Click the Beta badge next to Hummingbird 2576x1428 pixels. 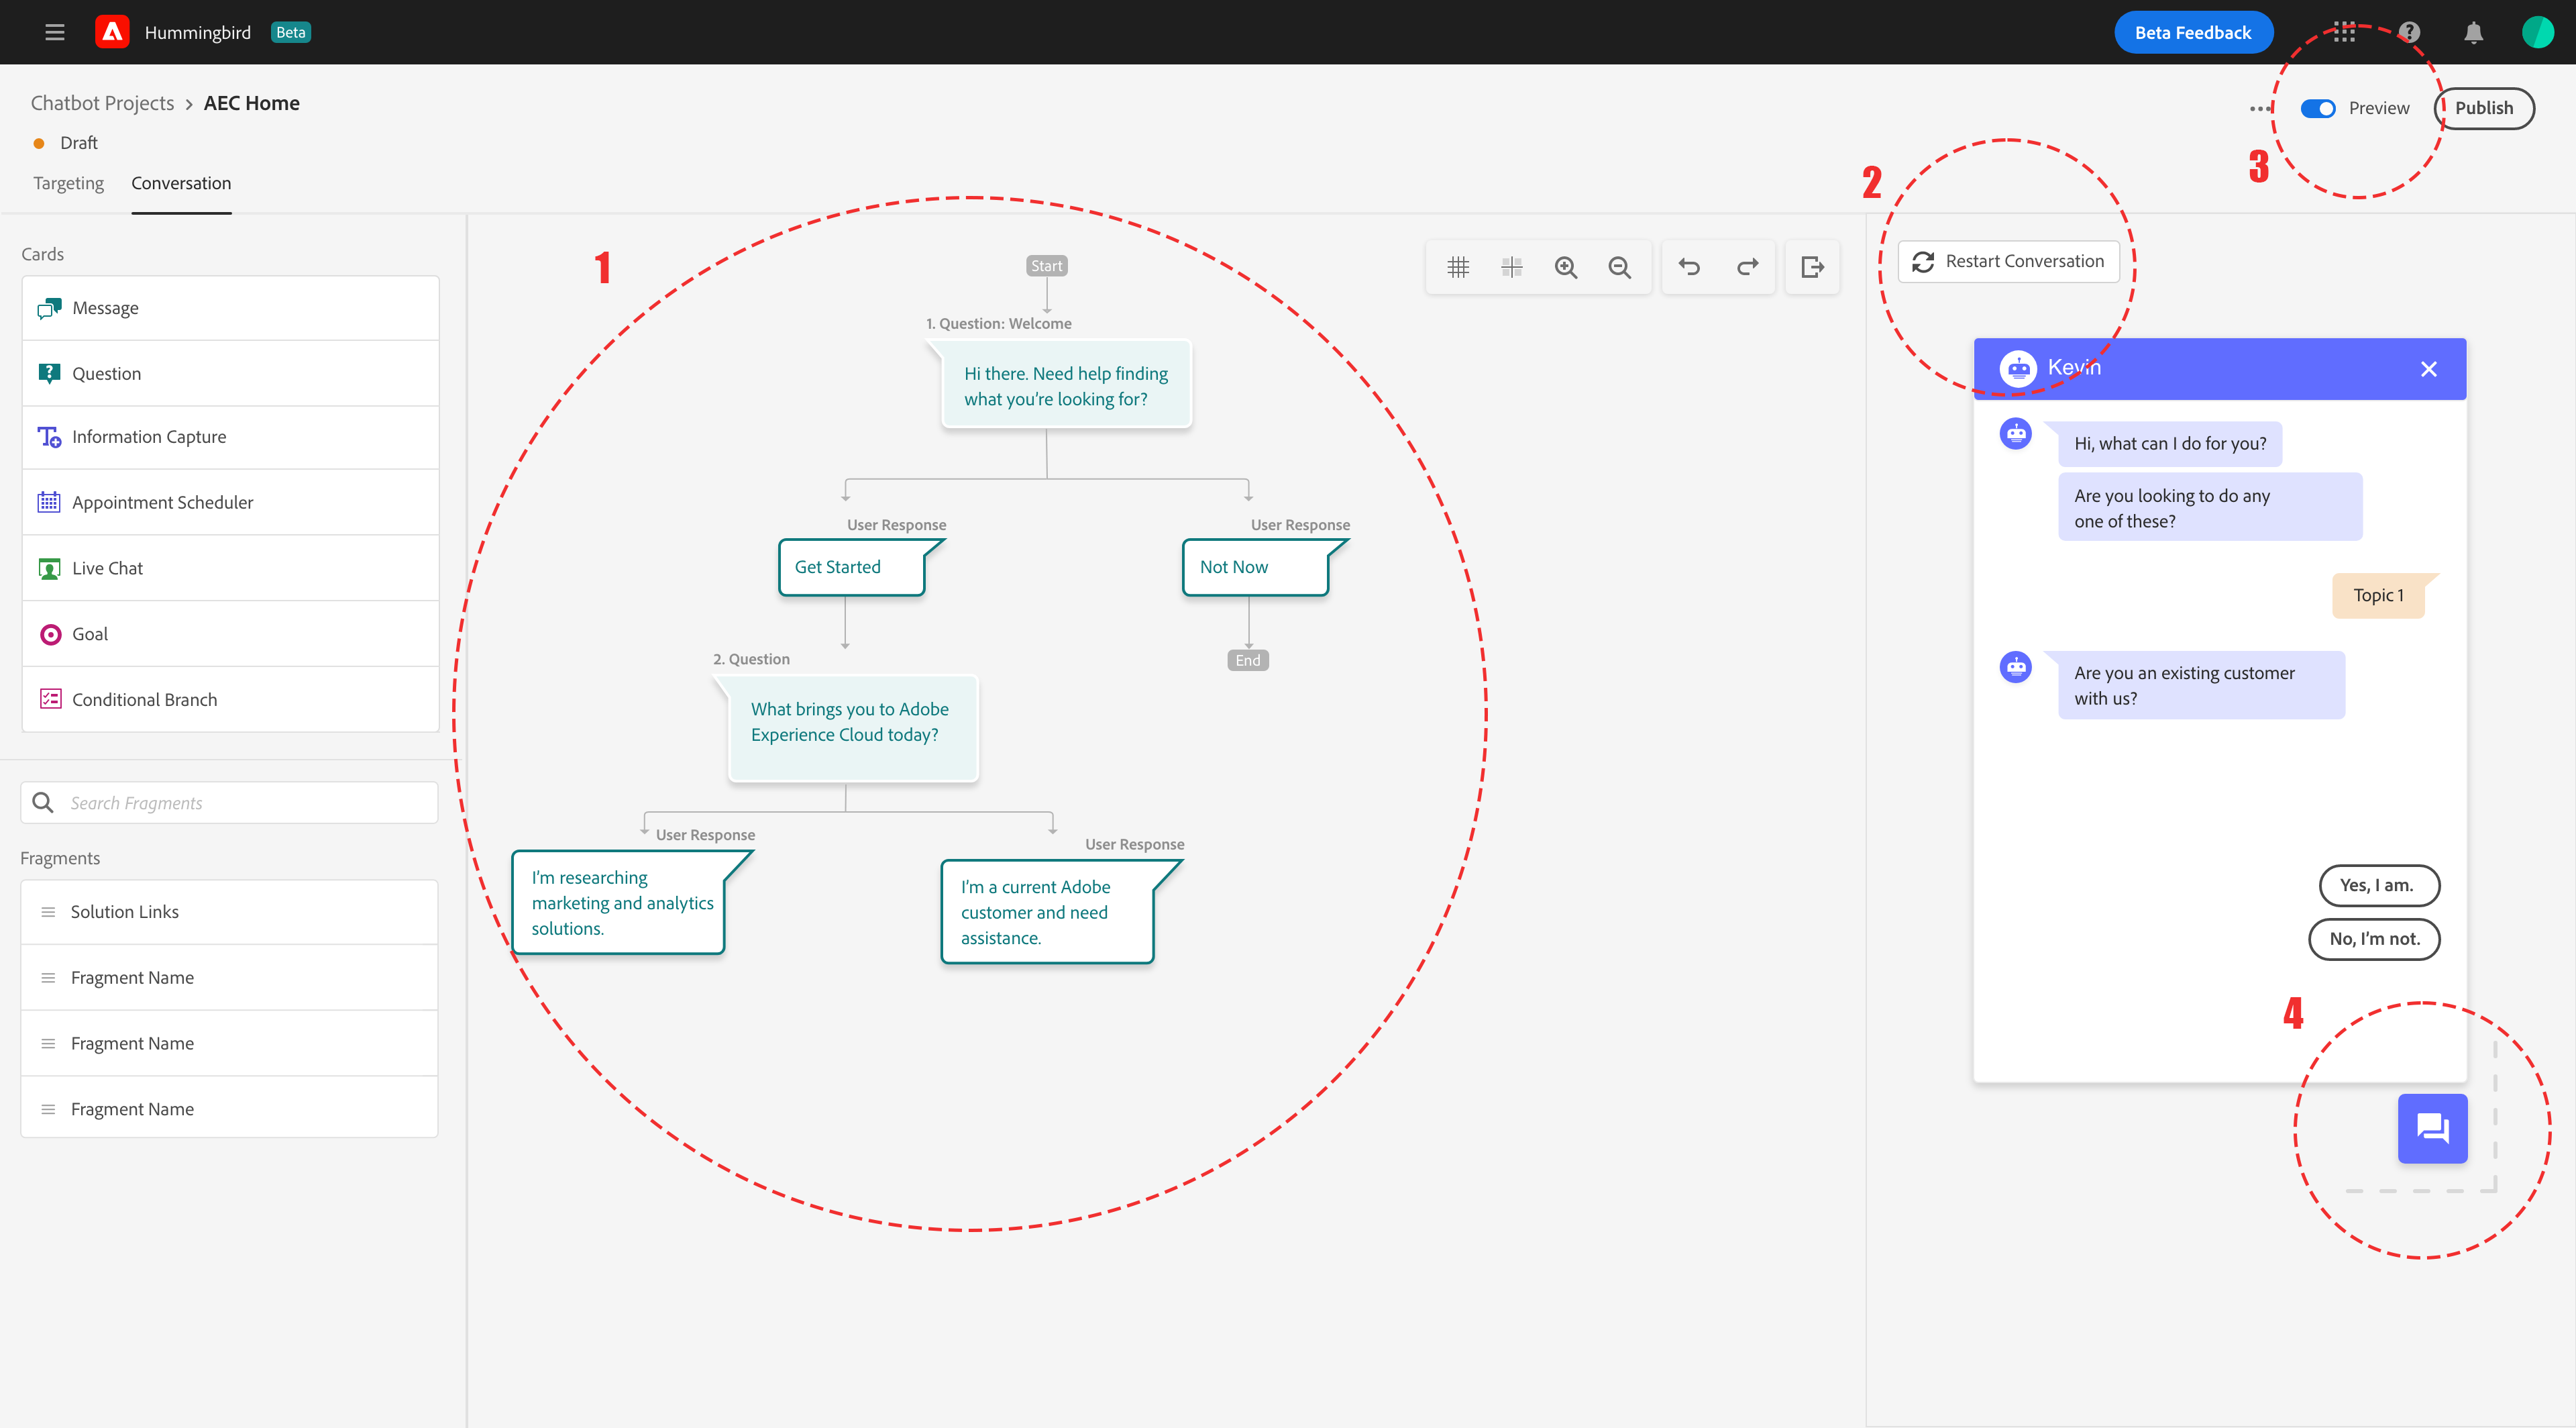[x=291, y=32]
